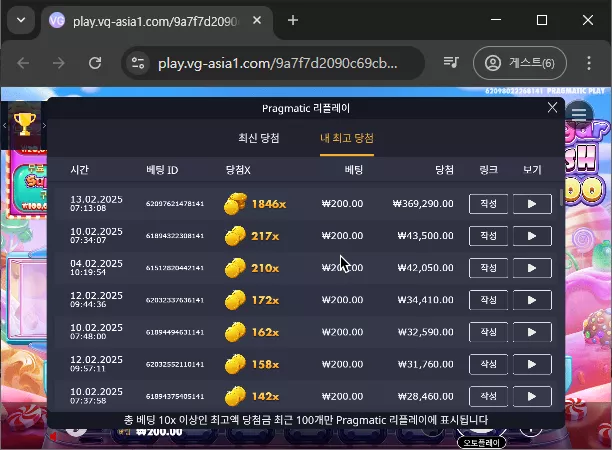
Task: Go forward in browser history
Action: point(59,63)
